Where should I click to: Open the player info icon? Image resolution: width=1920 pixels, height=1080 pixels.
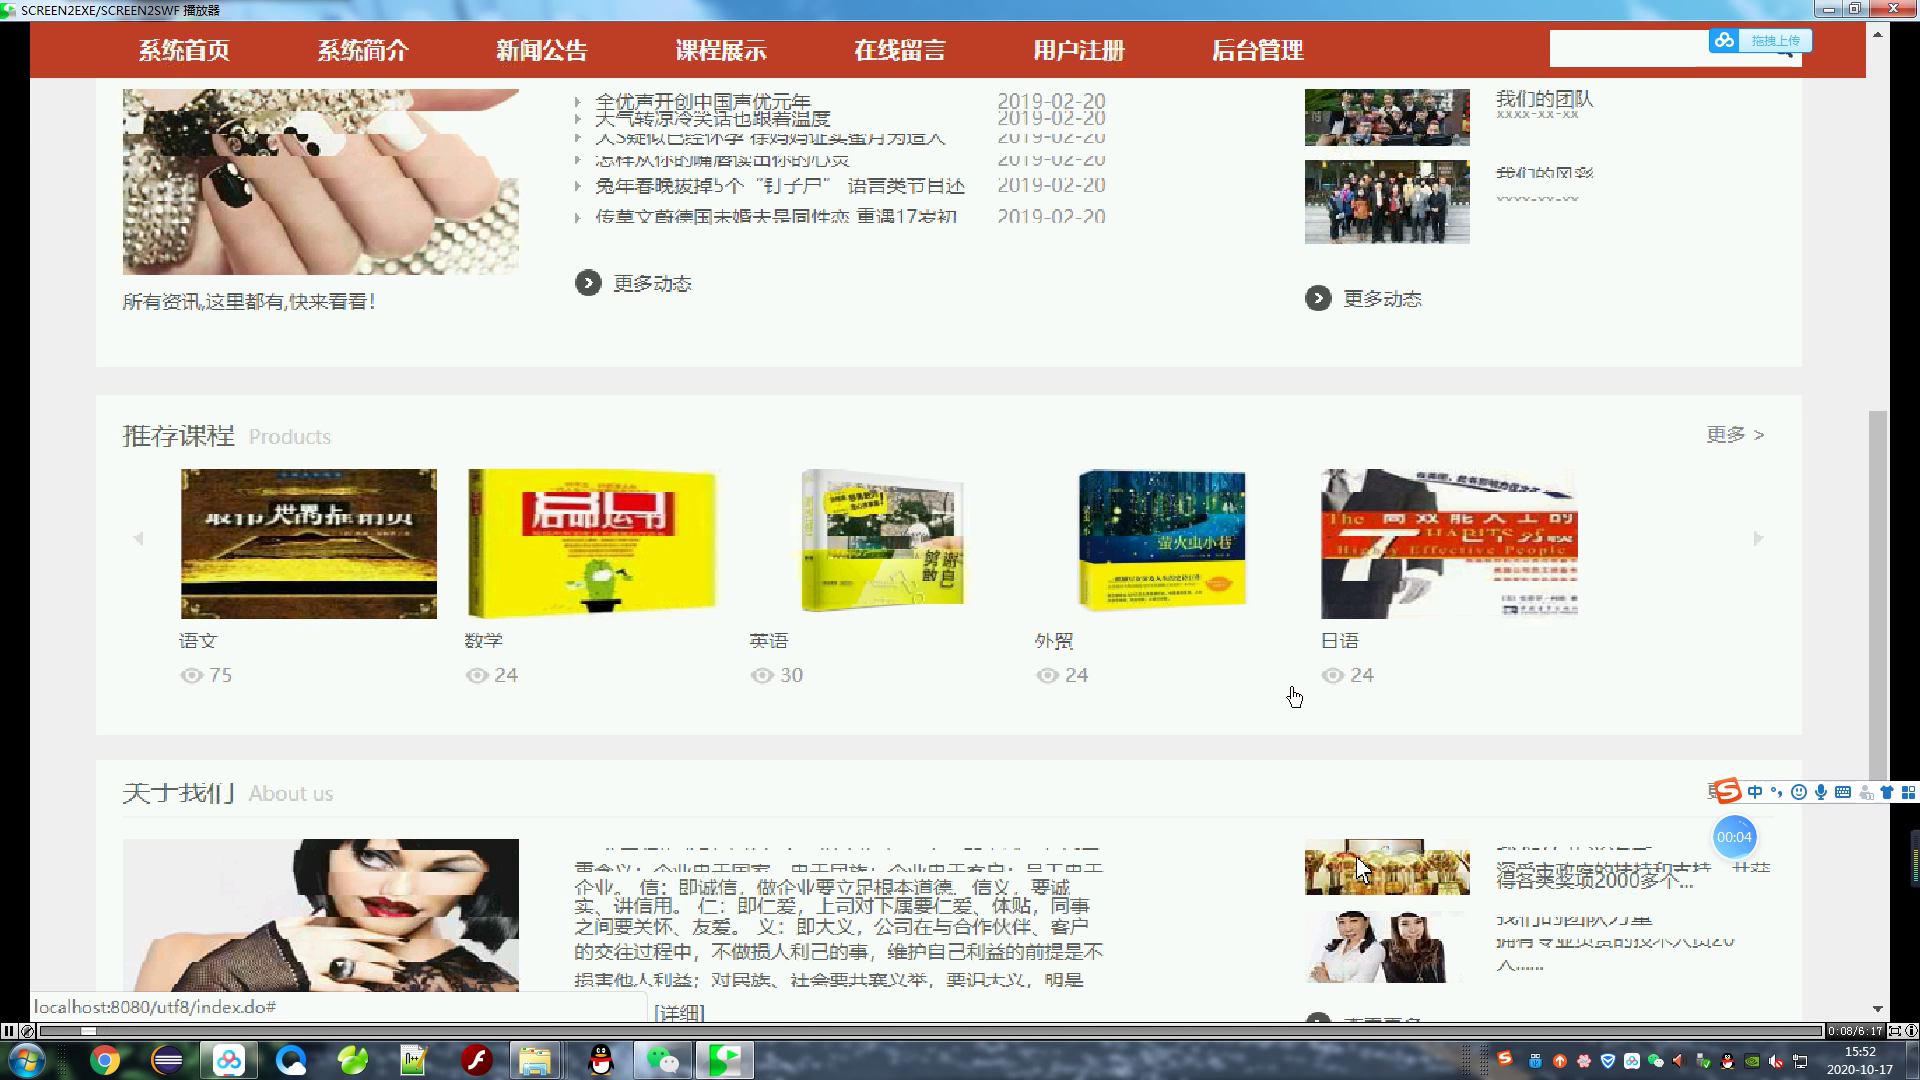[x=1911, y=1031]
